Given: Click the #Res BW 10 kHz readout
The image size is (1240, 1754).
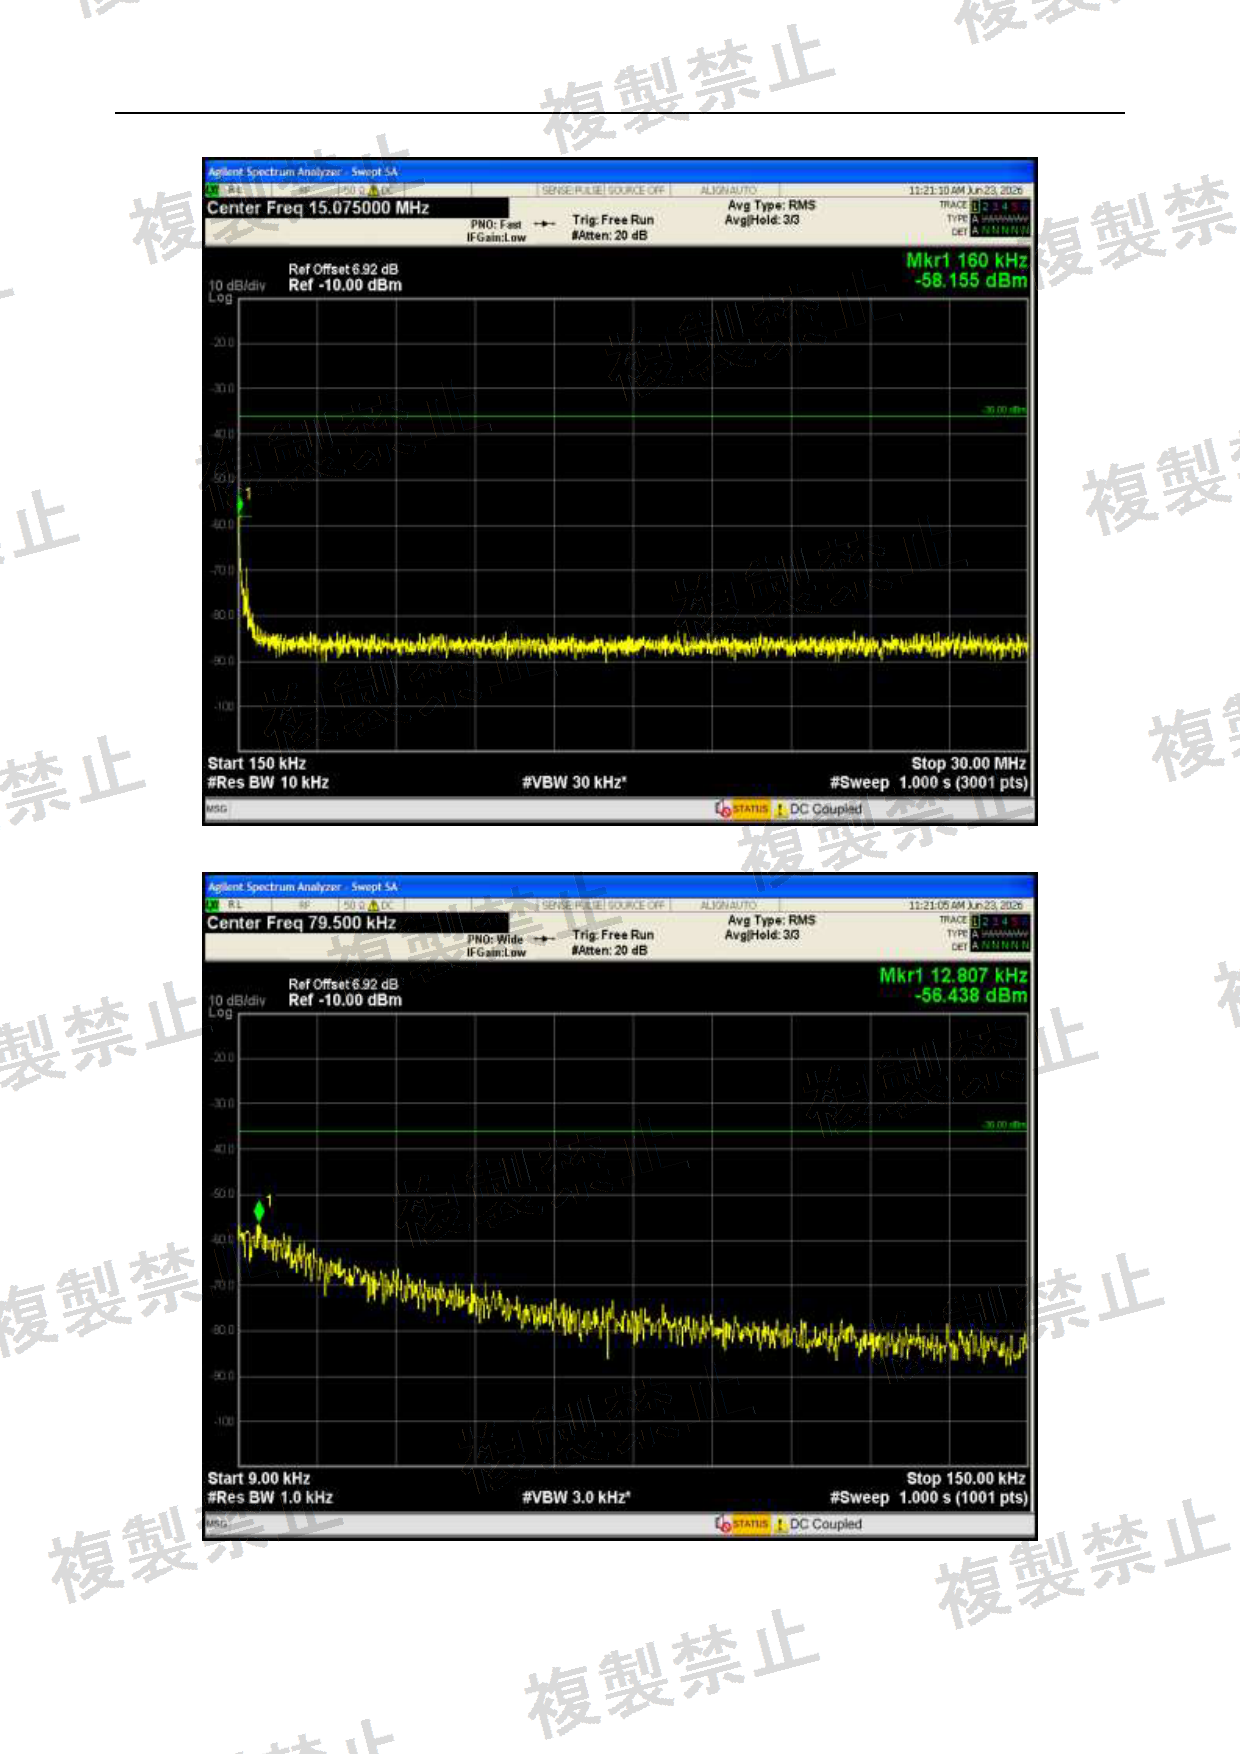Looking at the screenshot, I should pos(268,783).
